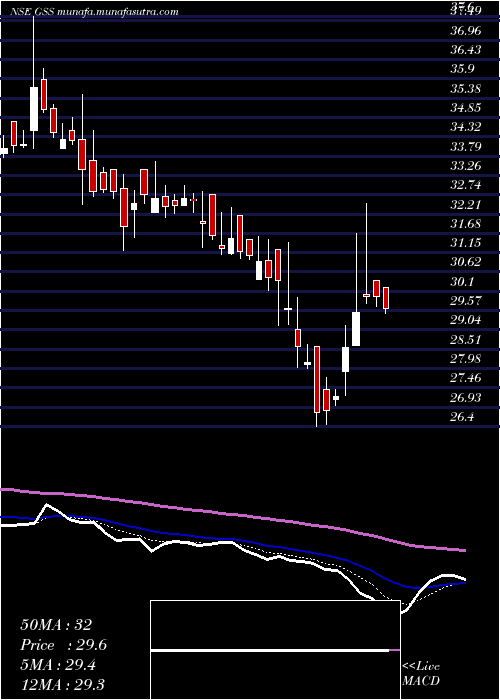The height and width of the screenshot is (700, 500).
Task: Select the 5MA : 29.4 value
Action: (60, 665)
